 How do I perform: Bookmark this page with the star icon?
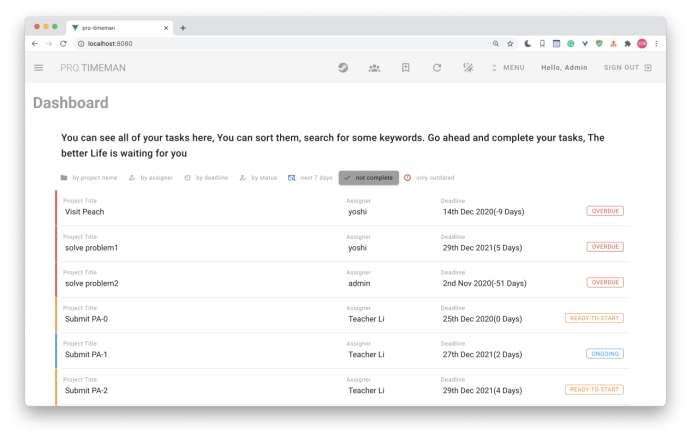point(511,44)
